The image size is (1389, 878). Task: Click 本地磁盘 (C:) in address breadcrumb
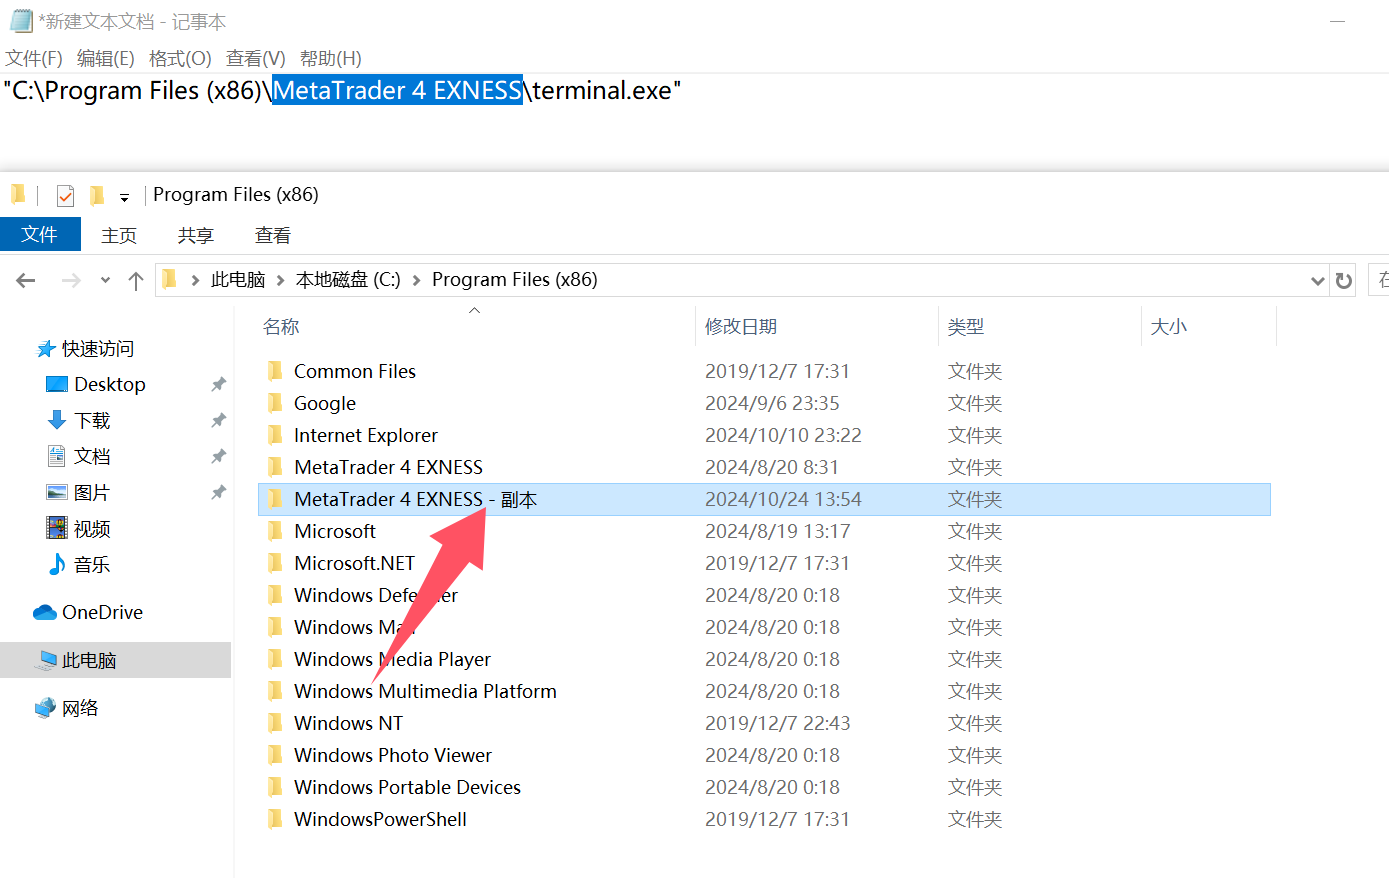[348, 280]
